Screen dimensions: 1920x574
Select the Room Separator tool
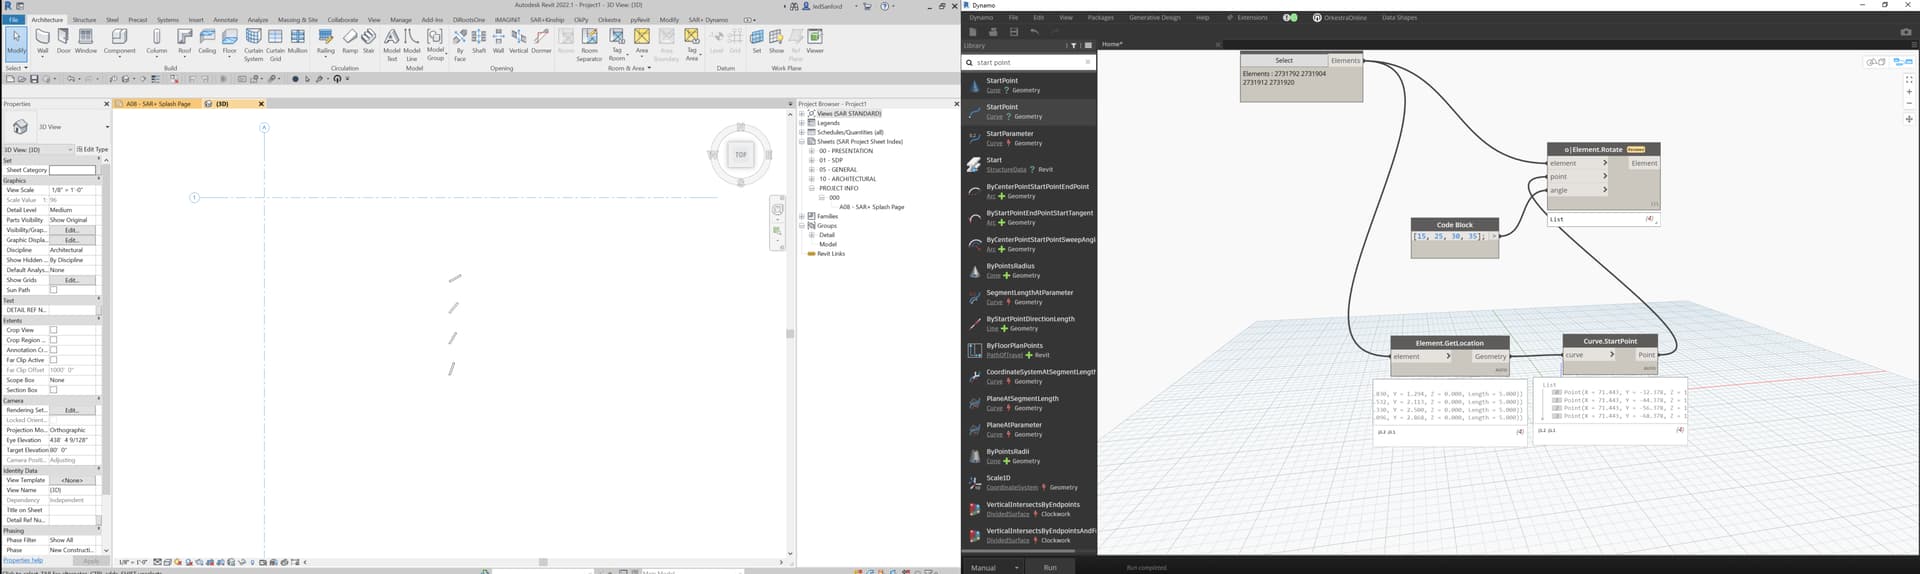[590, 44]
